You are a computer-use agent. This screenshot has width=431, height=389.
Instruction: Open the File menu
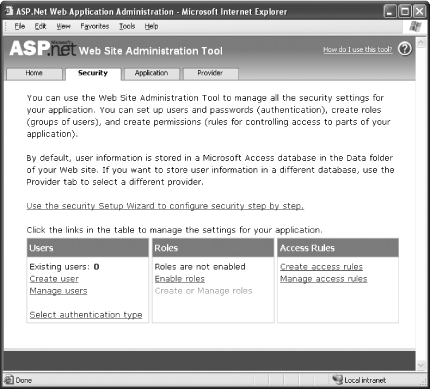pos(20,26)
